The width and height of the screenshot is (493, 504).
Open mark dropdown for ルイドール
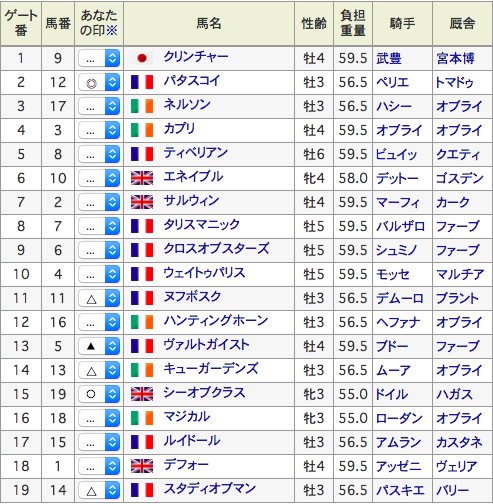pos(99,443)
